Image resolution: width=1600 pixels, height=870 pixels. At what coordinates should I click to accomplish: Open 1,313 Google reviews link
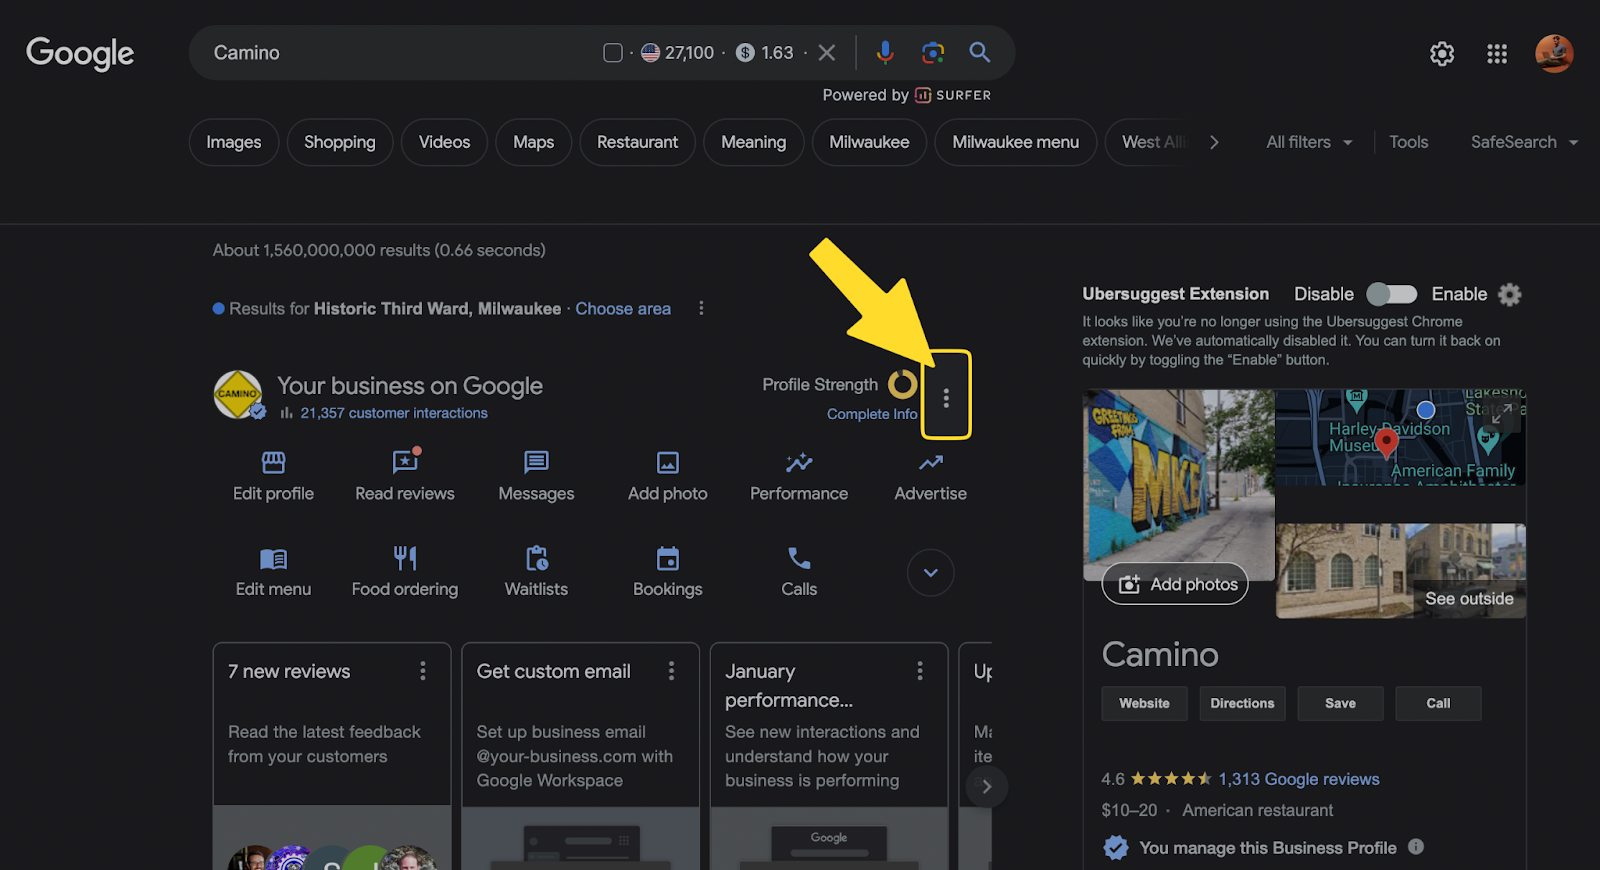coord(1298,779)
